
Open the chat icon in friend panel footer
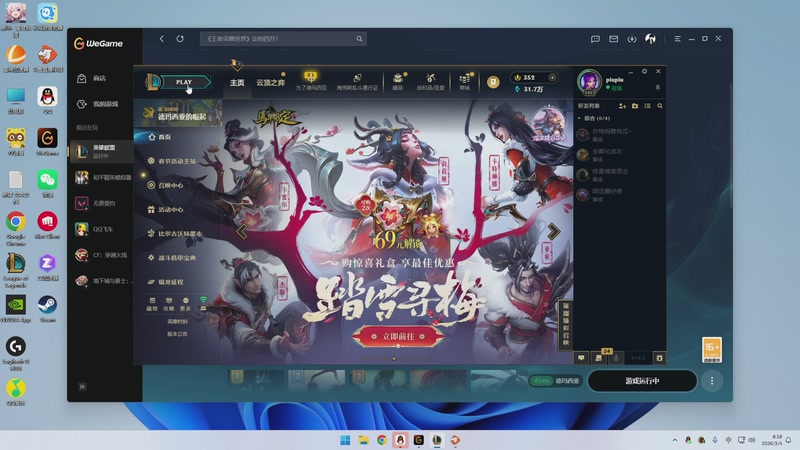(x=581, y=358)
